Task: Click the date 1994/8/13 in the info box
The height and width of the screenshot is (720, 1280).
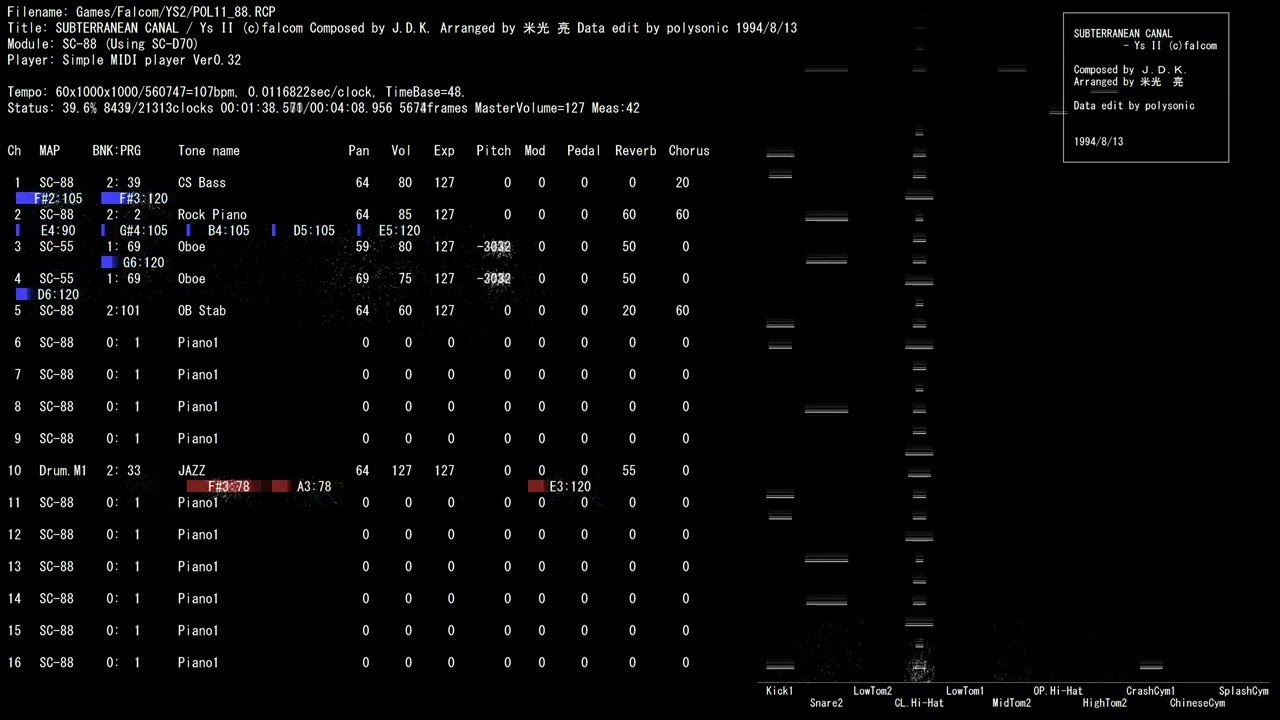Action: click(1098, 142)
